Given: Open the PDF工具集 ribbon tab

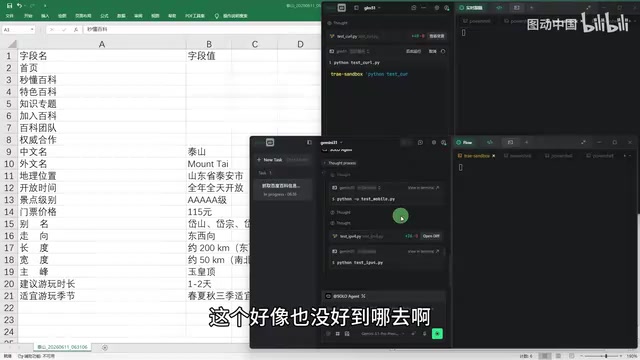Looking at the screenshot, I should point(195,16).
